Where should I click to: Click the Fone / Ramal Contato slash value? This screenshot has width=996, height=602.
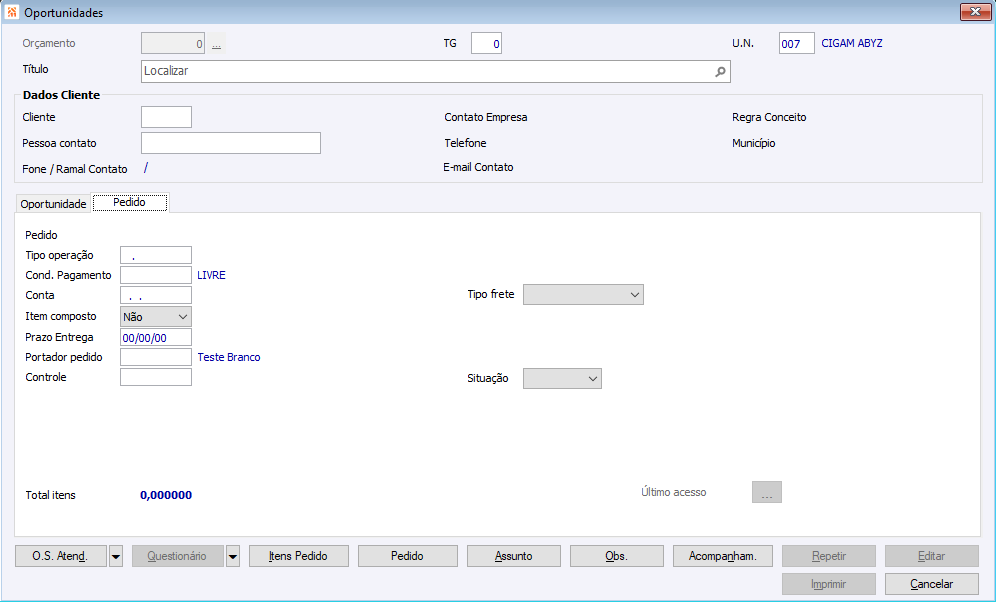click(145, 168)
